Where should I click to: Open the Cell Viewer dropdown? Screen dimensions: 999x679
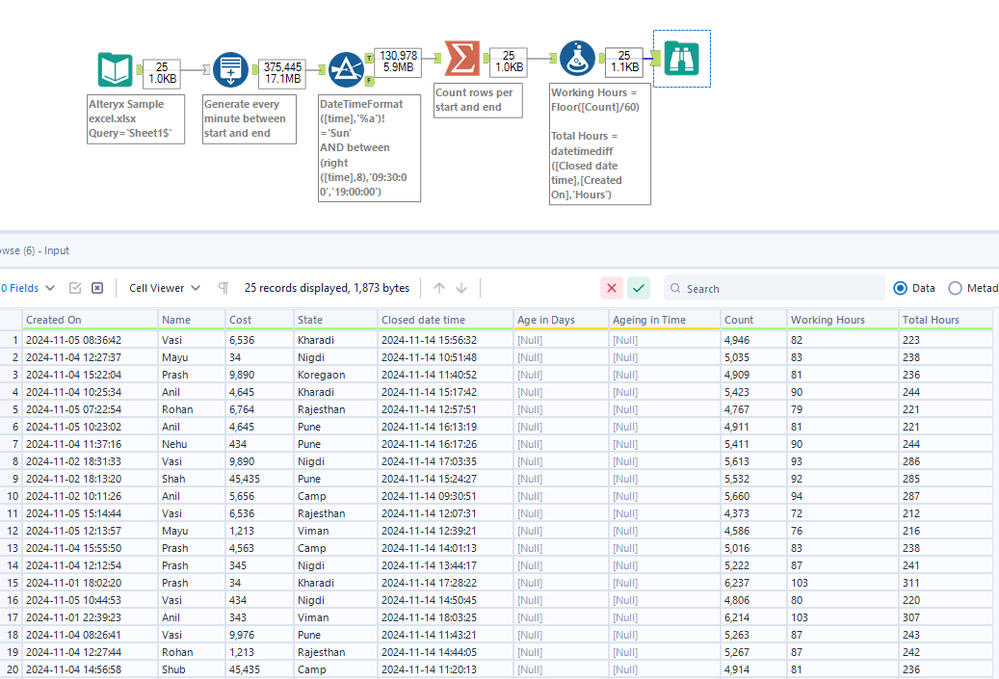(x=165, y=288)
